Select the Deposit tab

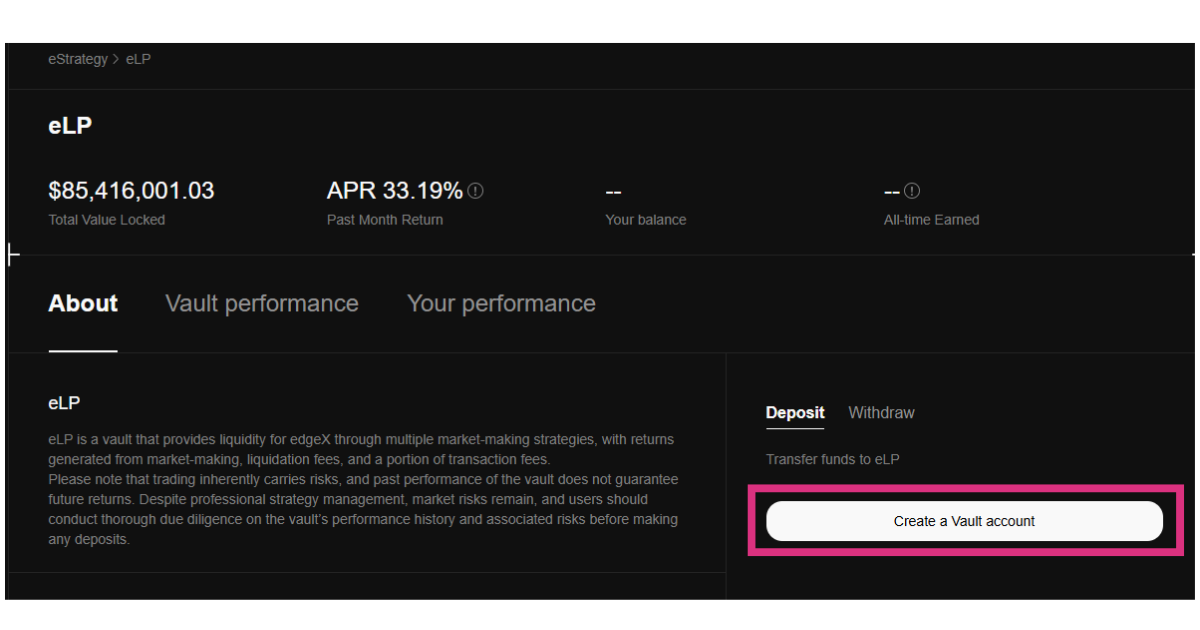pyautogui.click(x=795, y=413)
